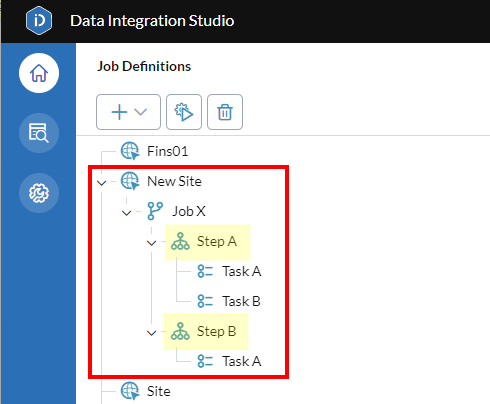
Task: Click the branch icon beside Job X
Action: [155, 211]
